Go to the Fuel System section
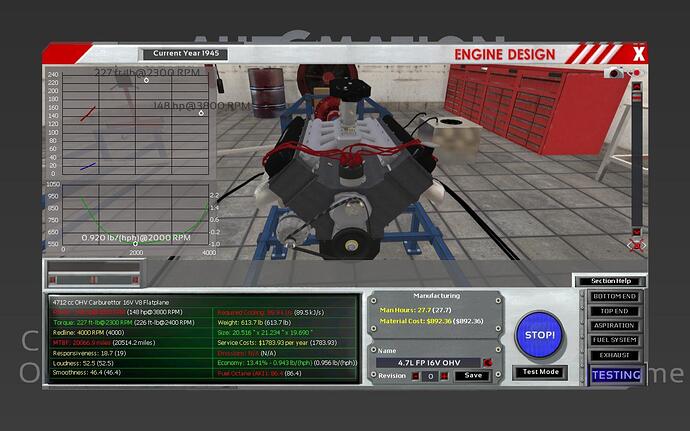690x431 pixels. click(614, 340)
